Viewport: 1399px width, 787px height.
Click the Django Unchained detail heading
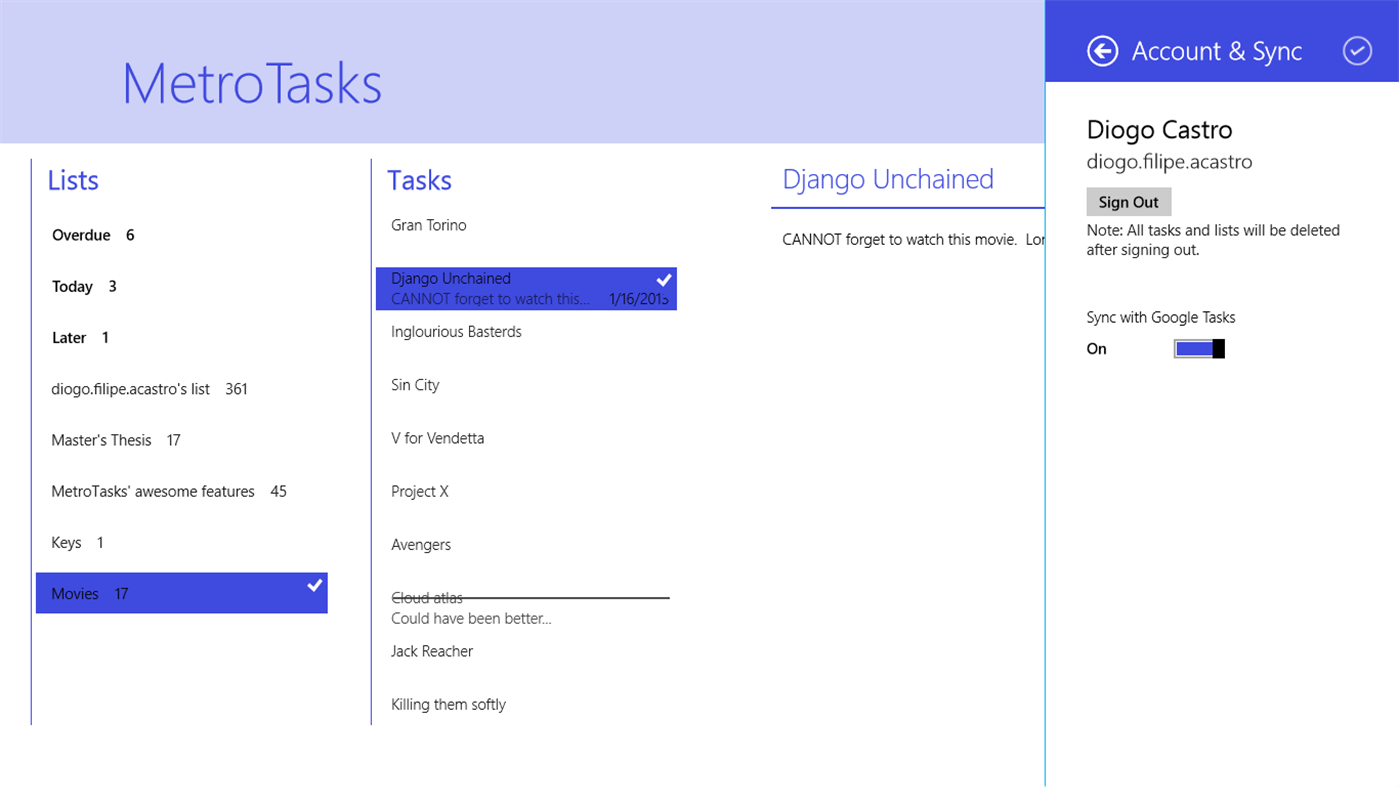tap(887, 178)
